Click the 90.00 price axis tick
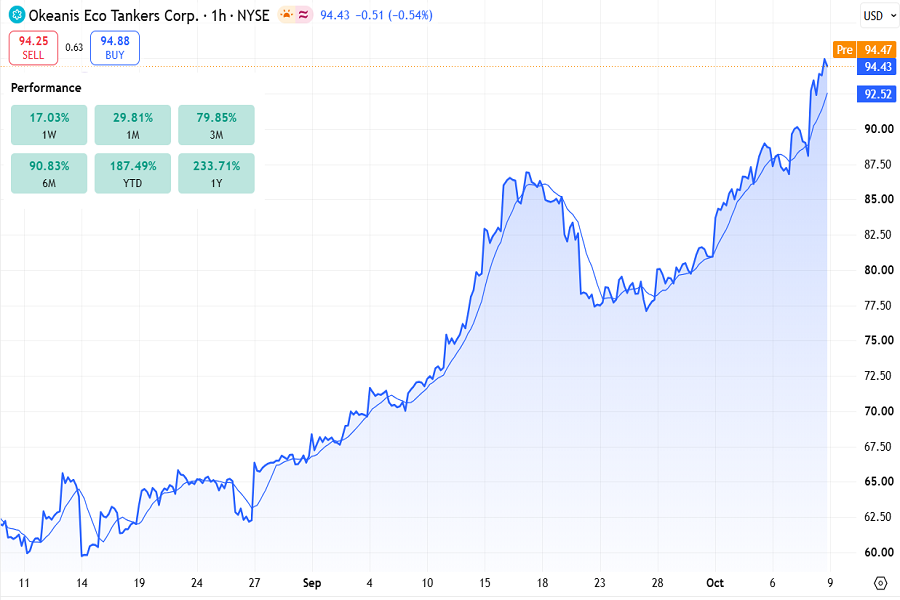This screenshot has height=600, width=900. [x=879, y=129]
